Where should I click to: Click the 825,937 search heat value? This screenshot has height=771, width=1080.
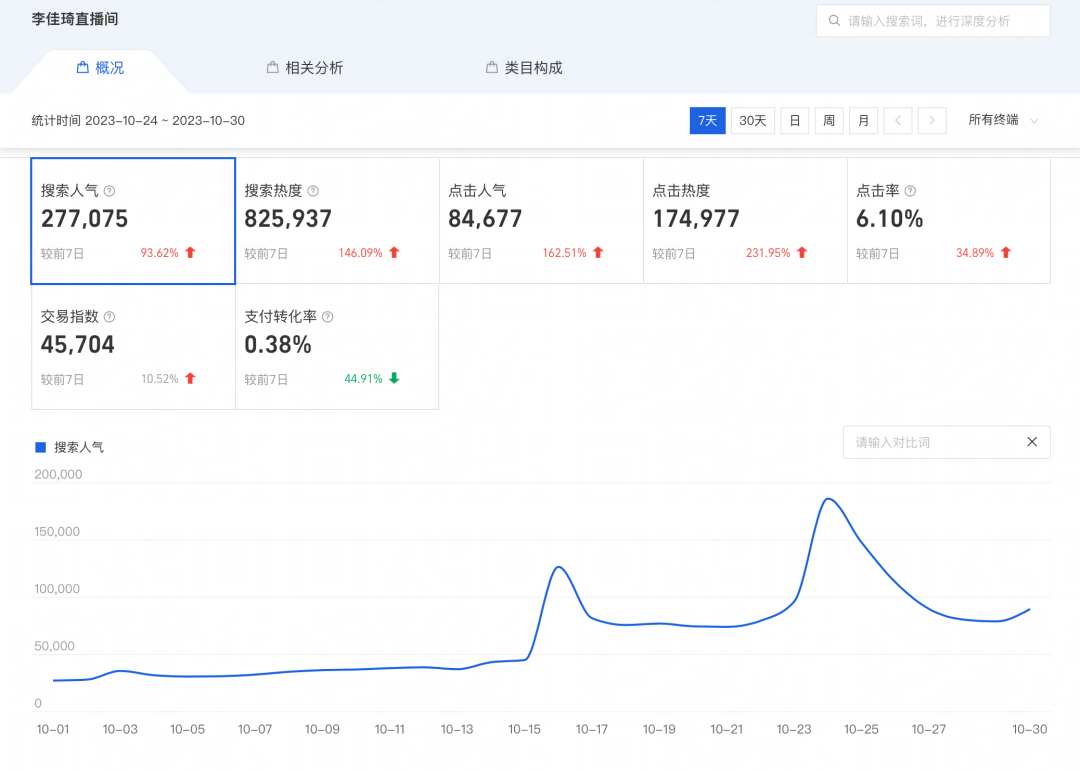point(288,219)
